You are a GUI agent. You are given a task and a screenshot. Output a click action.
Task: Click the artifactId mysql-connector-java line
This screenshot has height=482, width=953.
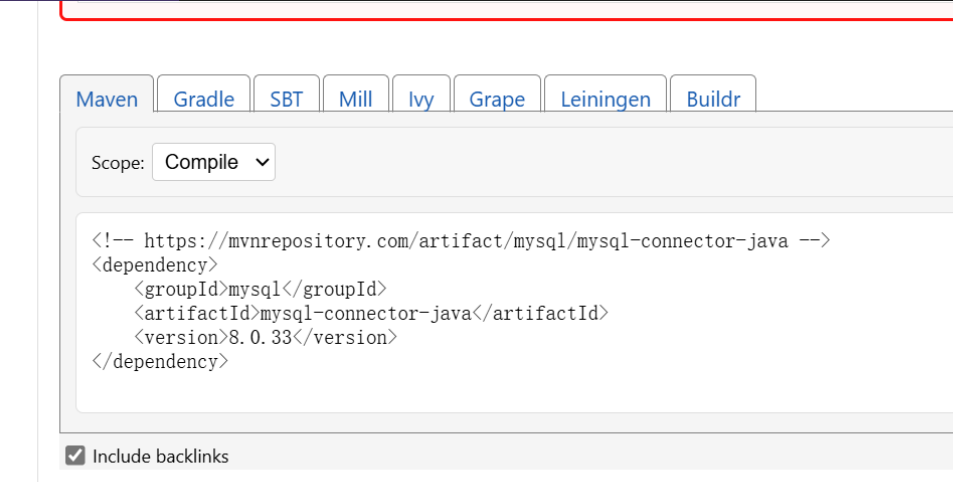[371, 313]
